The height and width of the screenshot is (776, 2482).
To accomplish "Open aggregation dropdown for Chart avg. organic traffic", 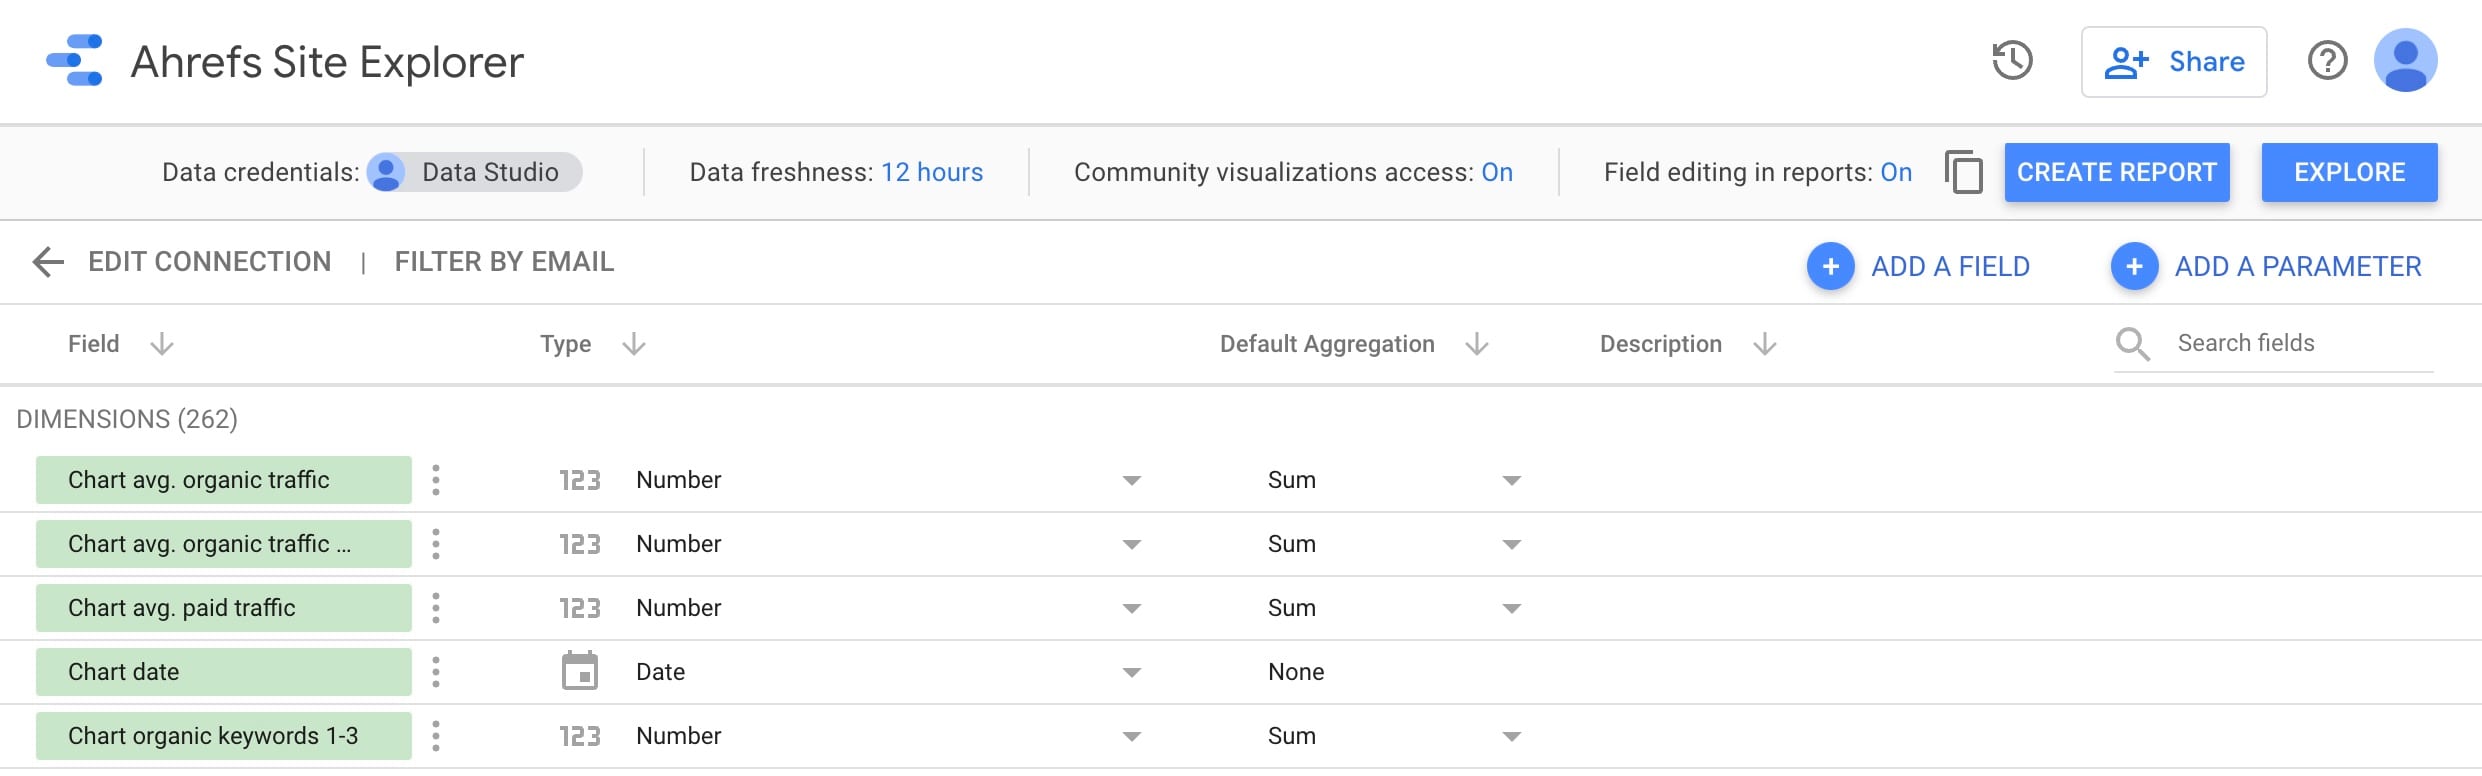I will tap(1511, 480).
